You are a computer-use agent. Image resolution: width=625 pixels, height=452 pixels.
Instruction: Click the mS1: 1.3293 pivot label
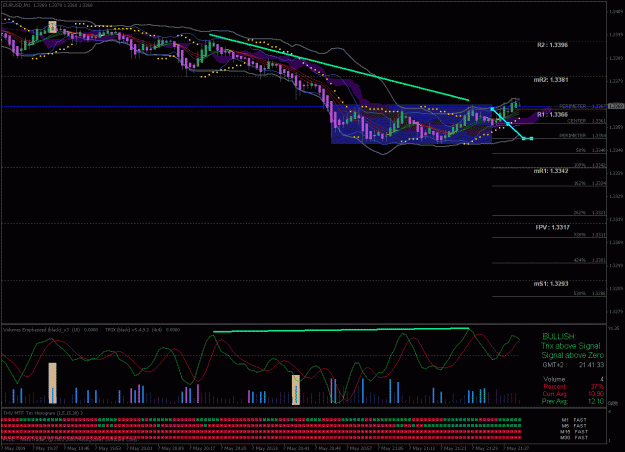[x=551, y=284]
